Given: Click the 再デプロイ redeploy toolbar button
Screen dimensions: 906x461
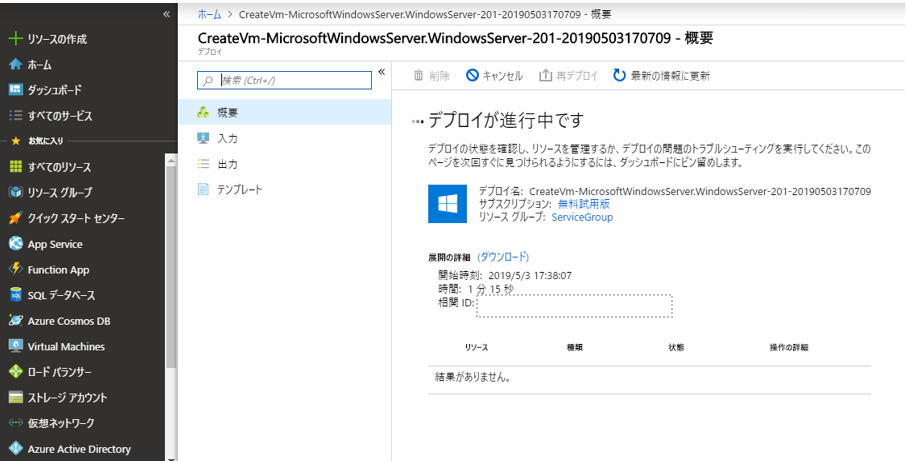Looking at the screenshot, I should 569,76.
